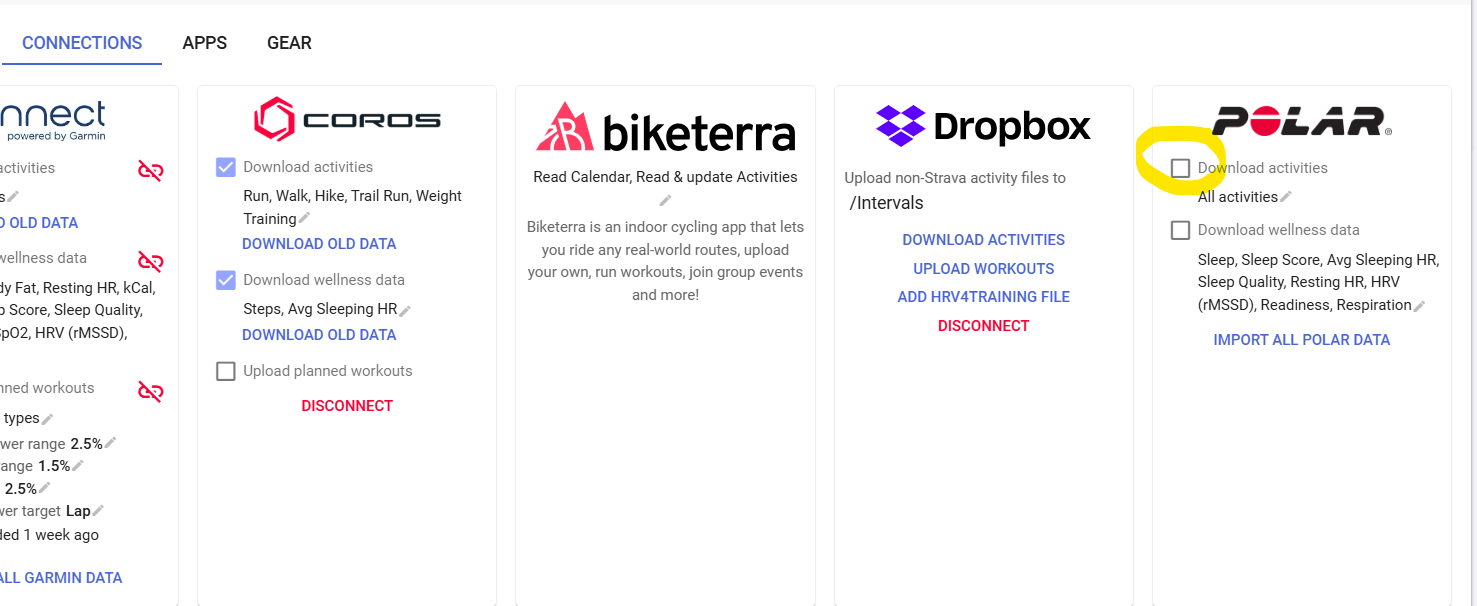1477x606 pixels.
Task: Click the pencil icon next to Lap
Action: 98,512
